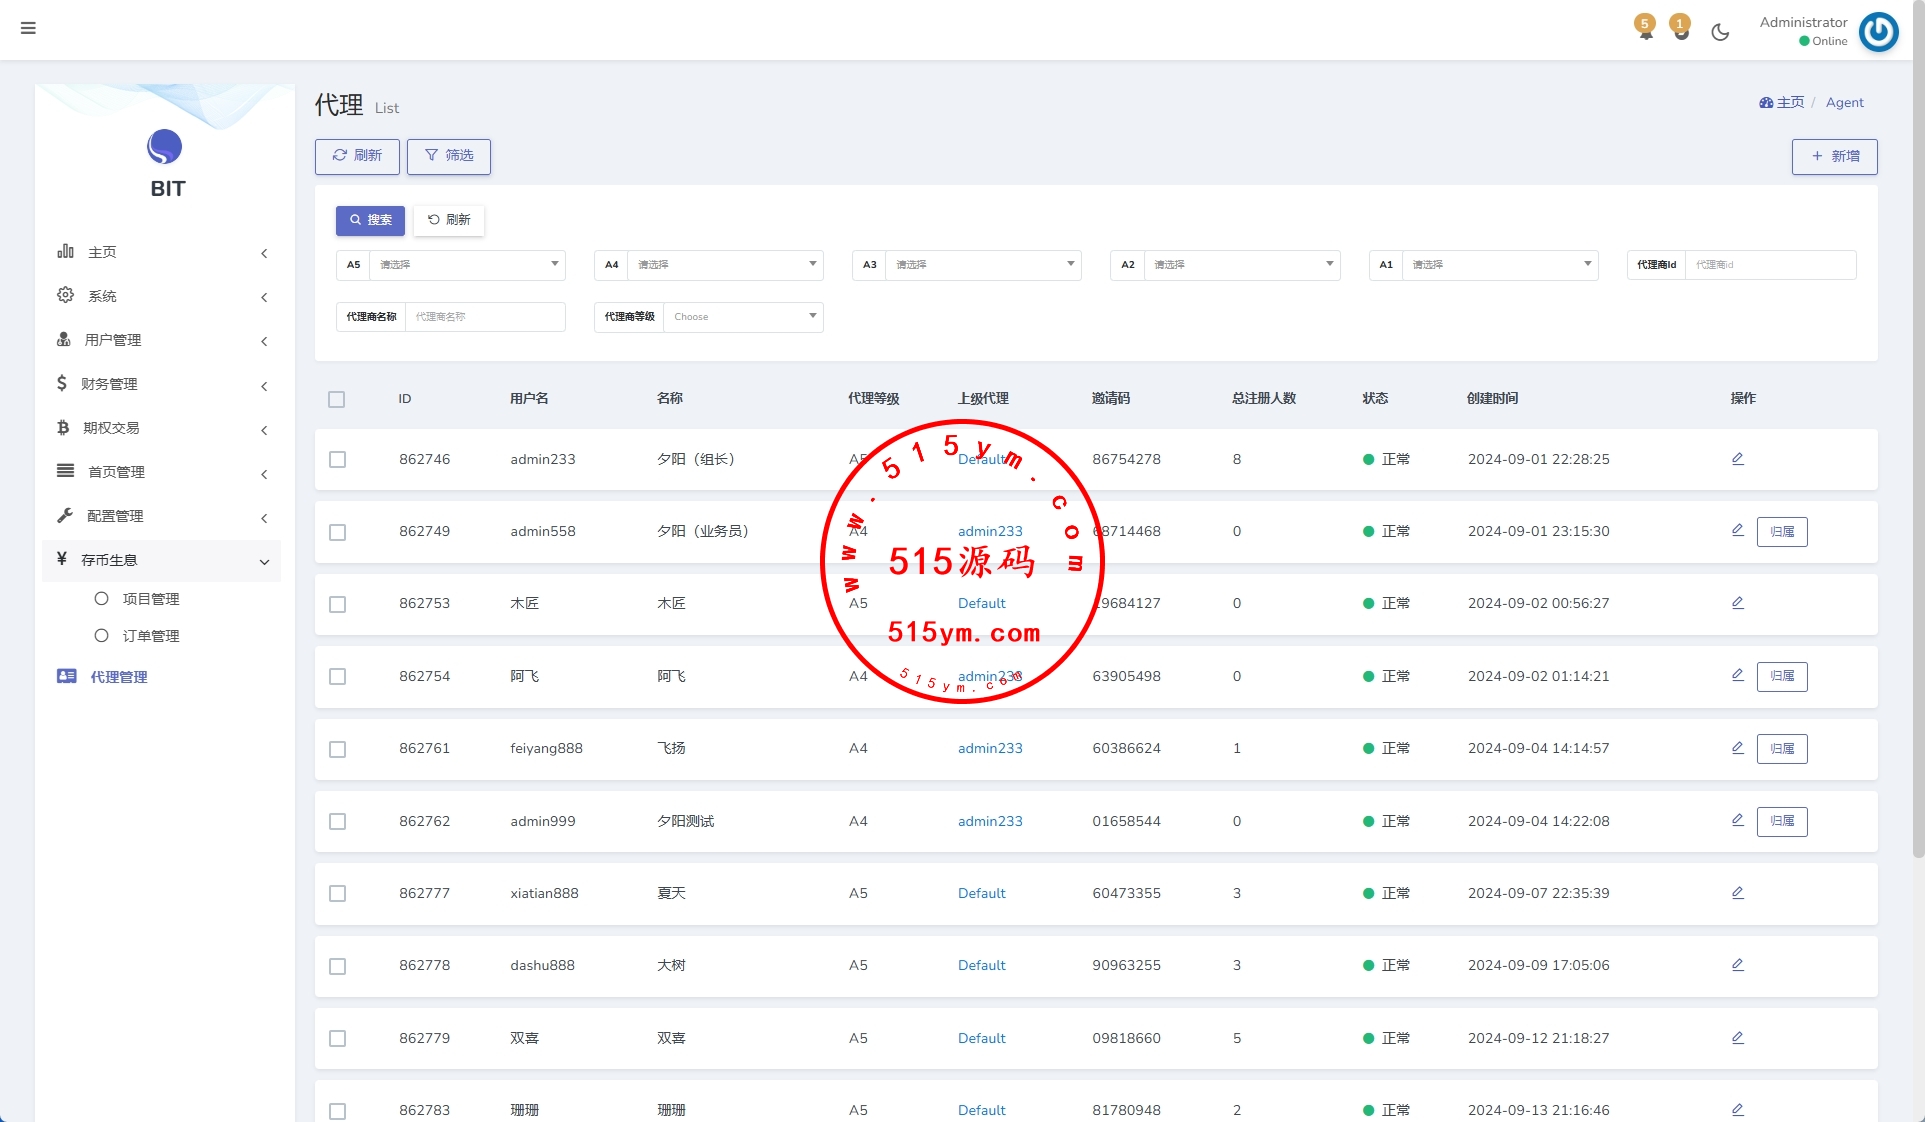
Task: Toggle dark mode moon icon
Action: [x=1720, y=32]
